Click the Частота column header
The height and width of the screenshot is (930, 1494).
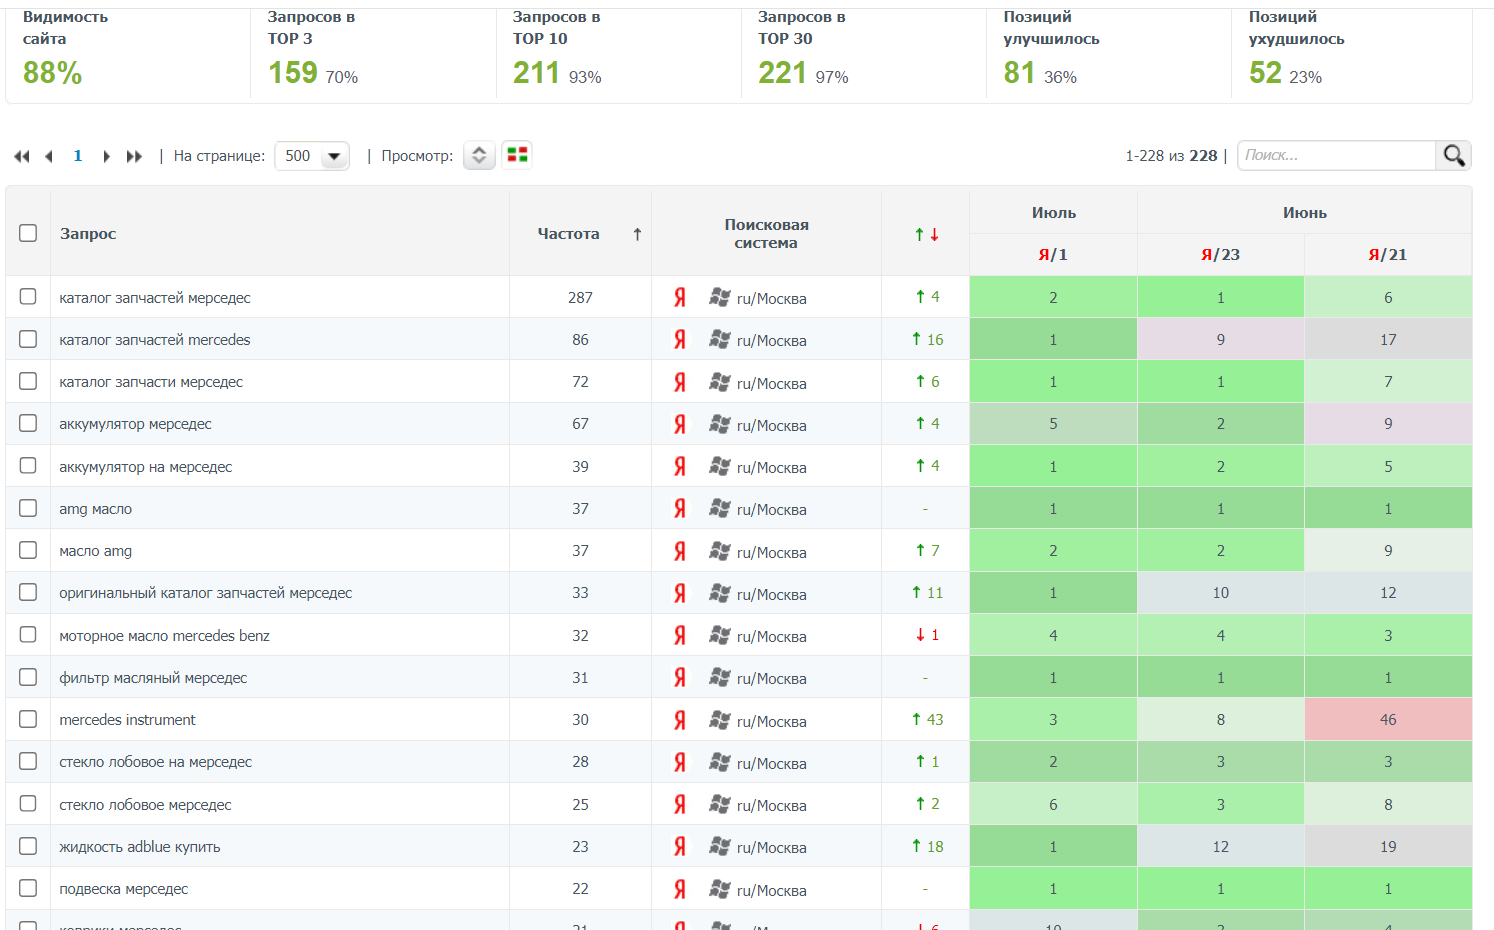(x=568, y=234)
